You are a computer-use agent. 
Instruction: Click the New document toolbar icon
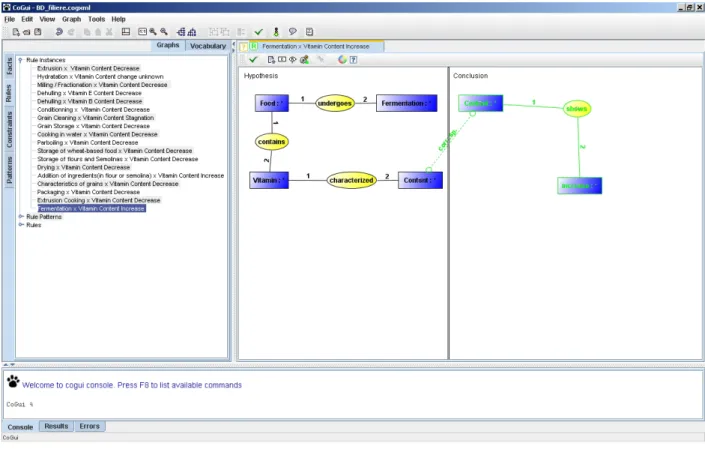coord(16,32)
